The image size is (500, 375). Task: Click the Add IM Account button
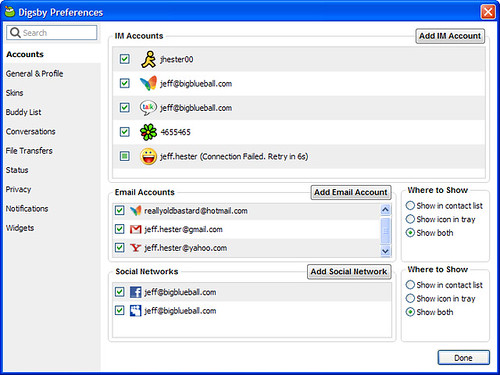tap(450, 36)
